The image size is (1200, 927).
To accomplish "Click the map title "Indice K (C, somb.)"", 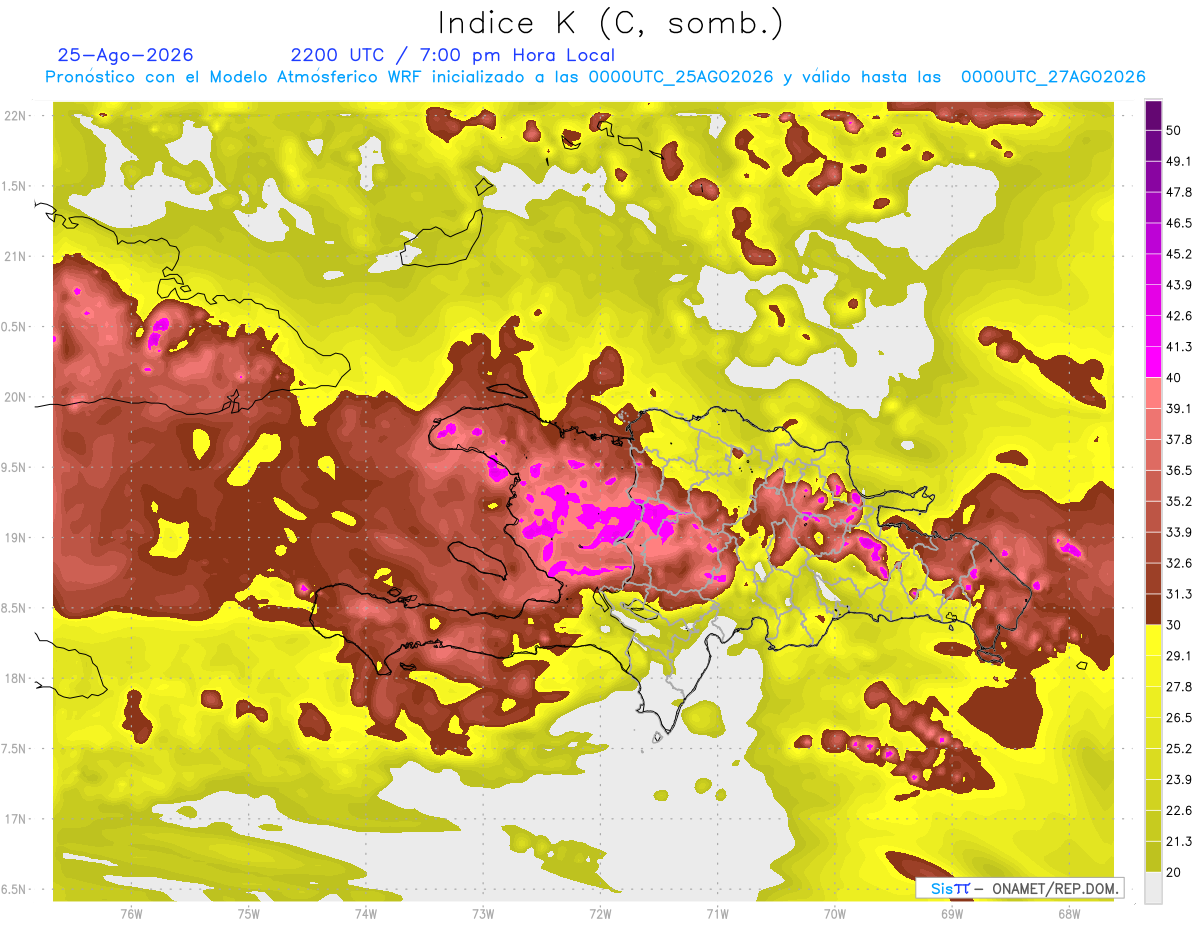I will 611,23.
